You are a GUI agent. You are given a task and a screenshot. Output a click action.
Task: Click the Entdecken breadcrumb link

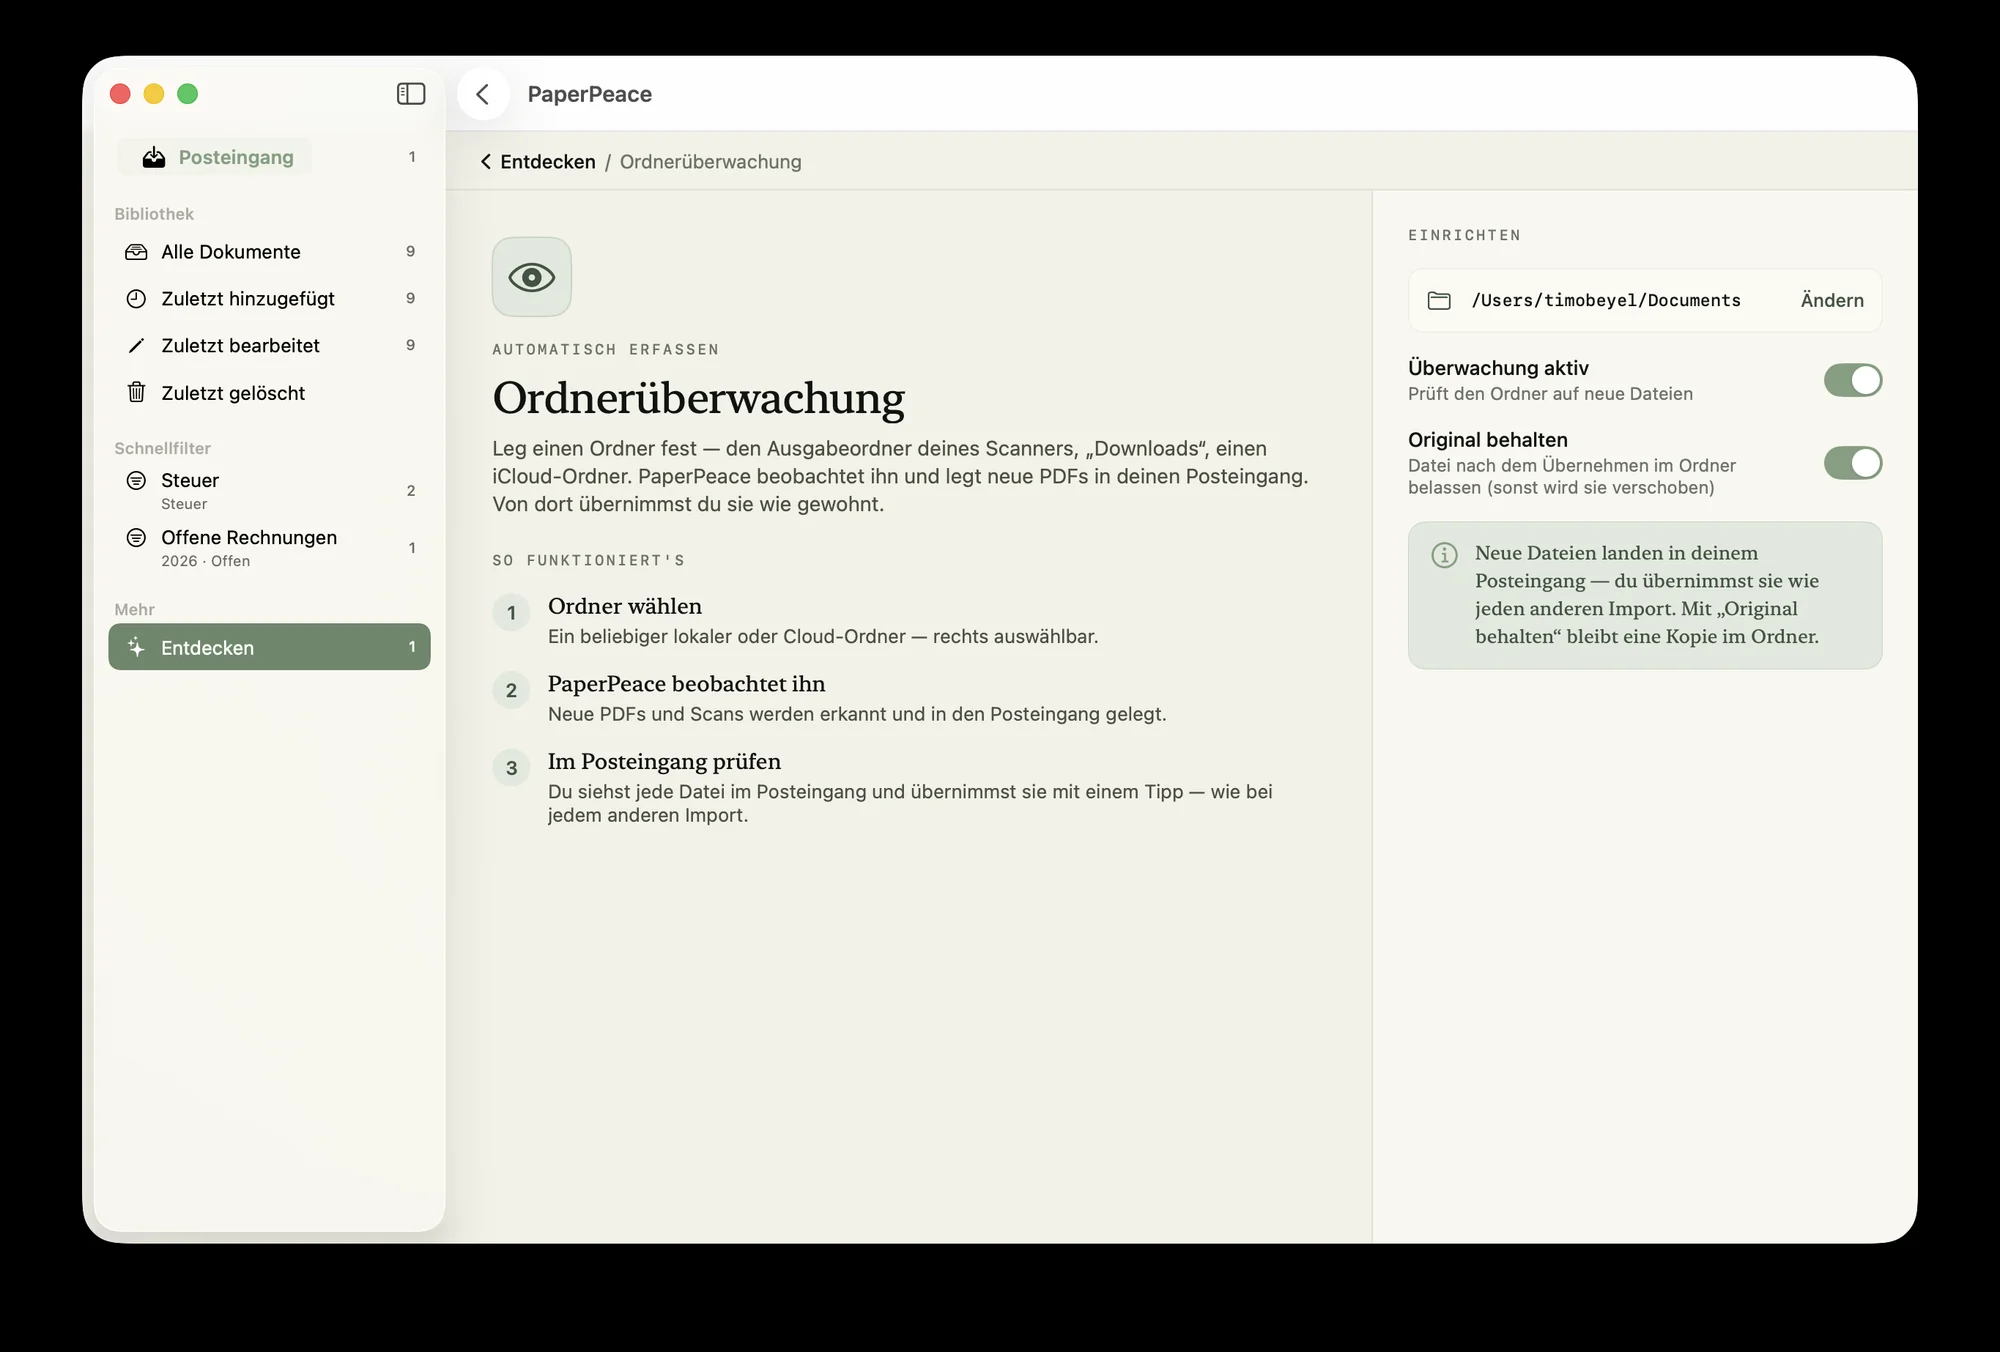pyautogui.click(x=548, y=162)
